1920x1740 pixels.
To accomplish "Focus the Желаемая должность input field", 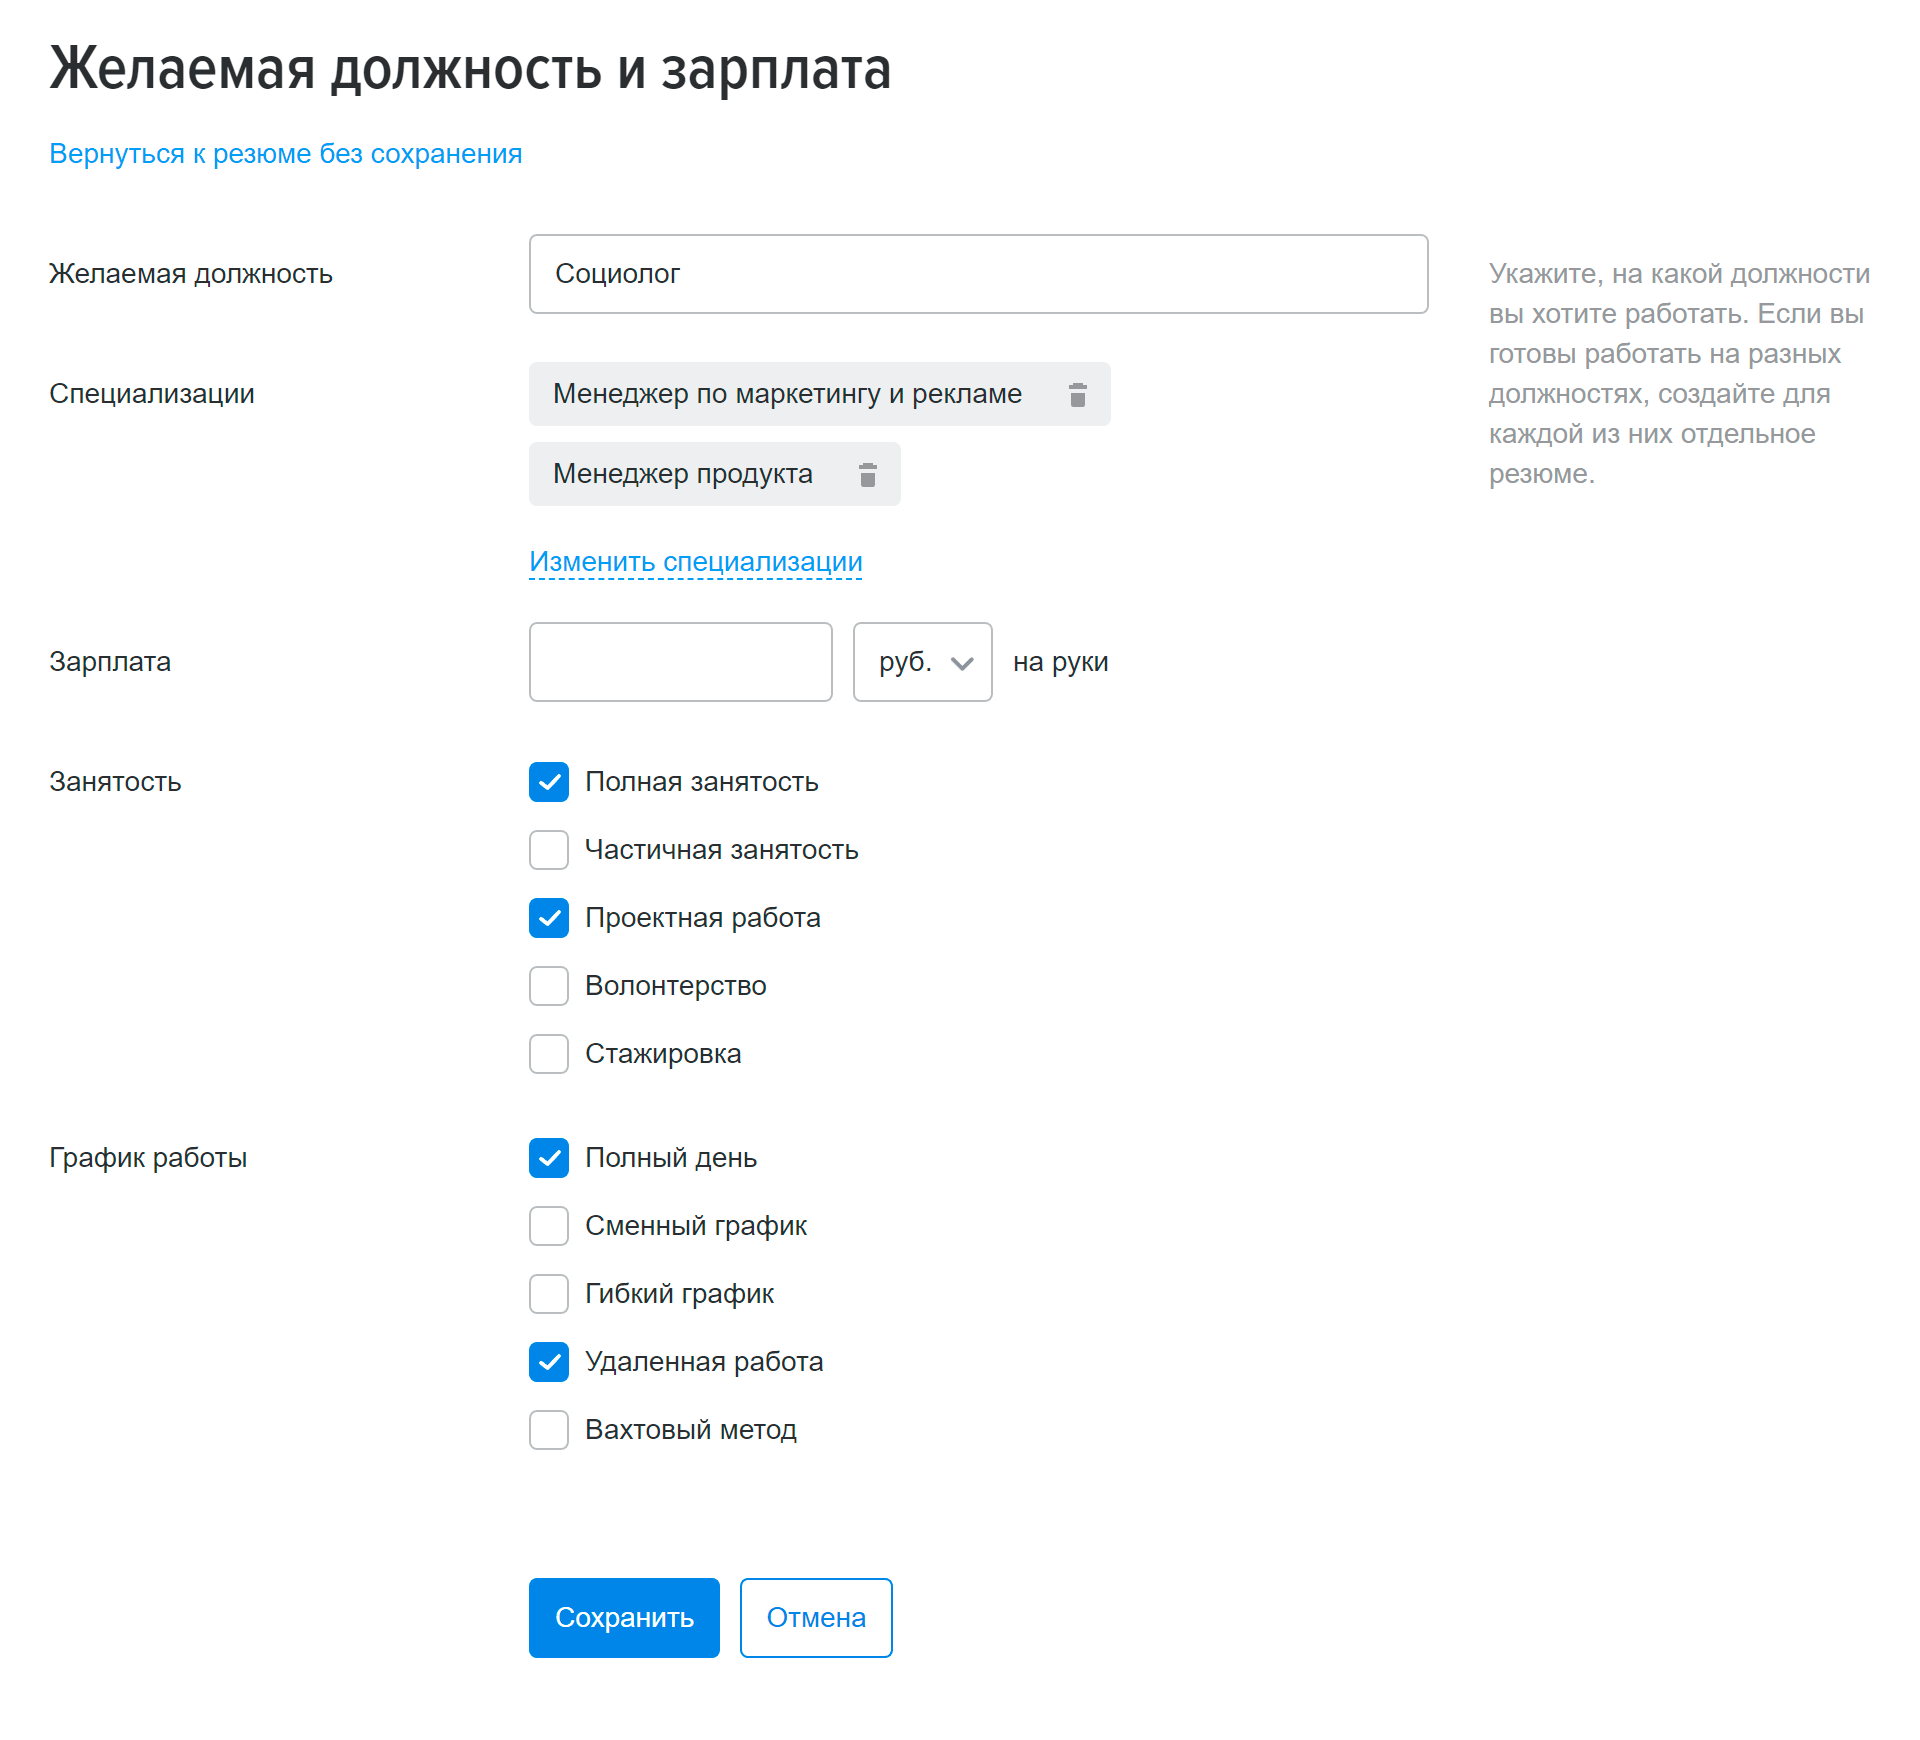I will (x=978, y=274).
